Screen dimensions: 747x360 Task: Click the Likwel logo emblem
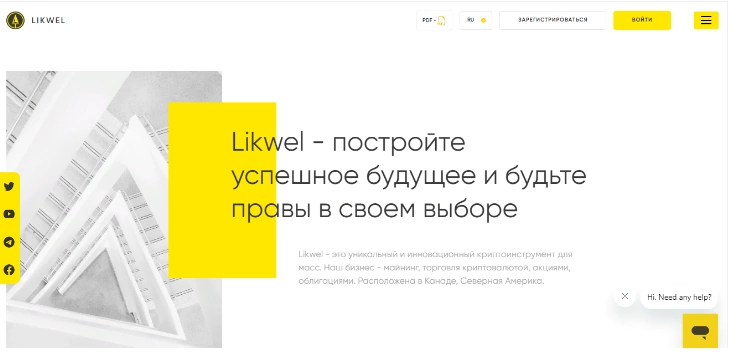point(15,20)
